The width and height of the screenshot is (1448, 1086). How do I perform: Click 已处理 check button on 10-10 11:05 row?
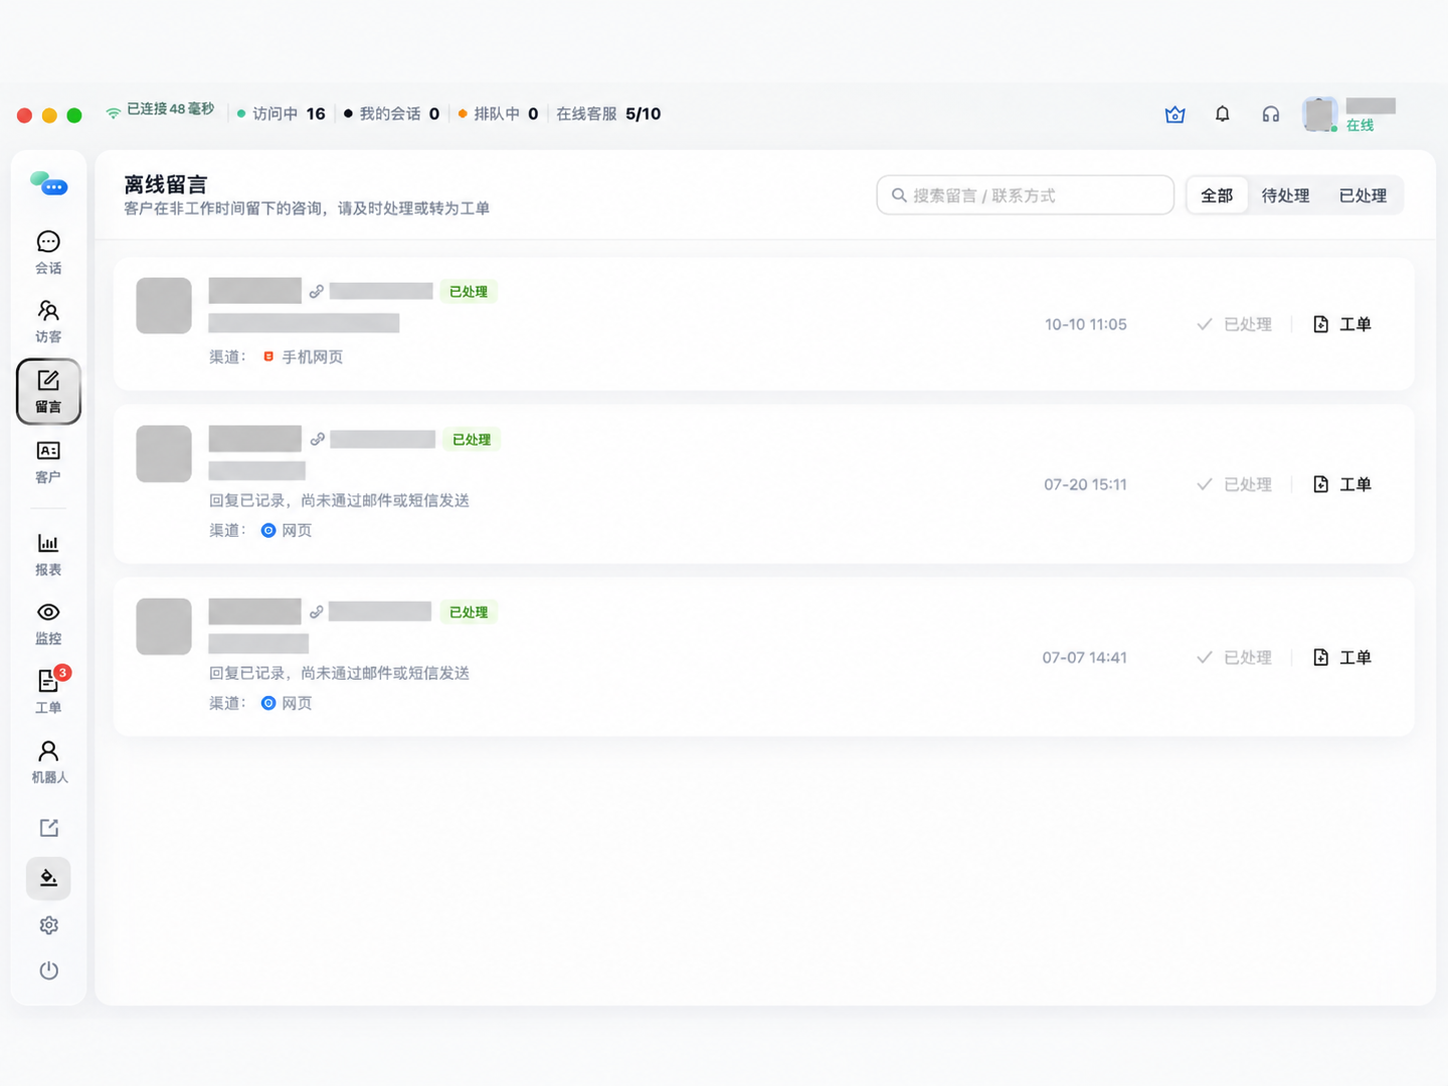click(x=1234, y=324)
